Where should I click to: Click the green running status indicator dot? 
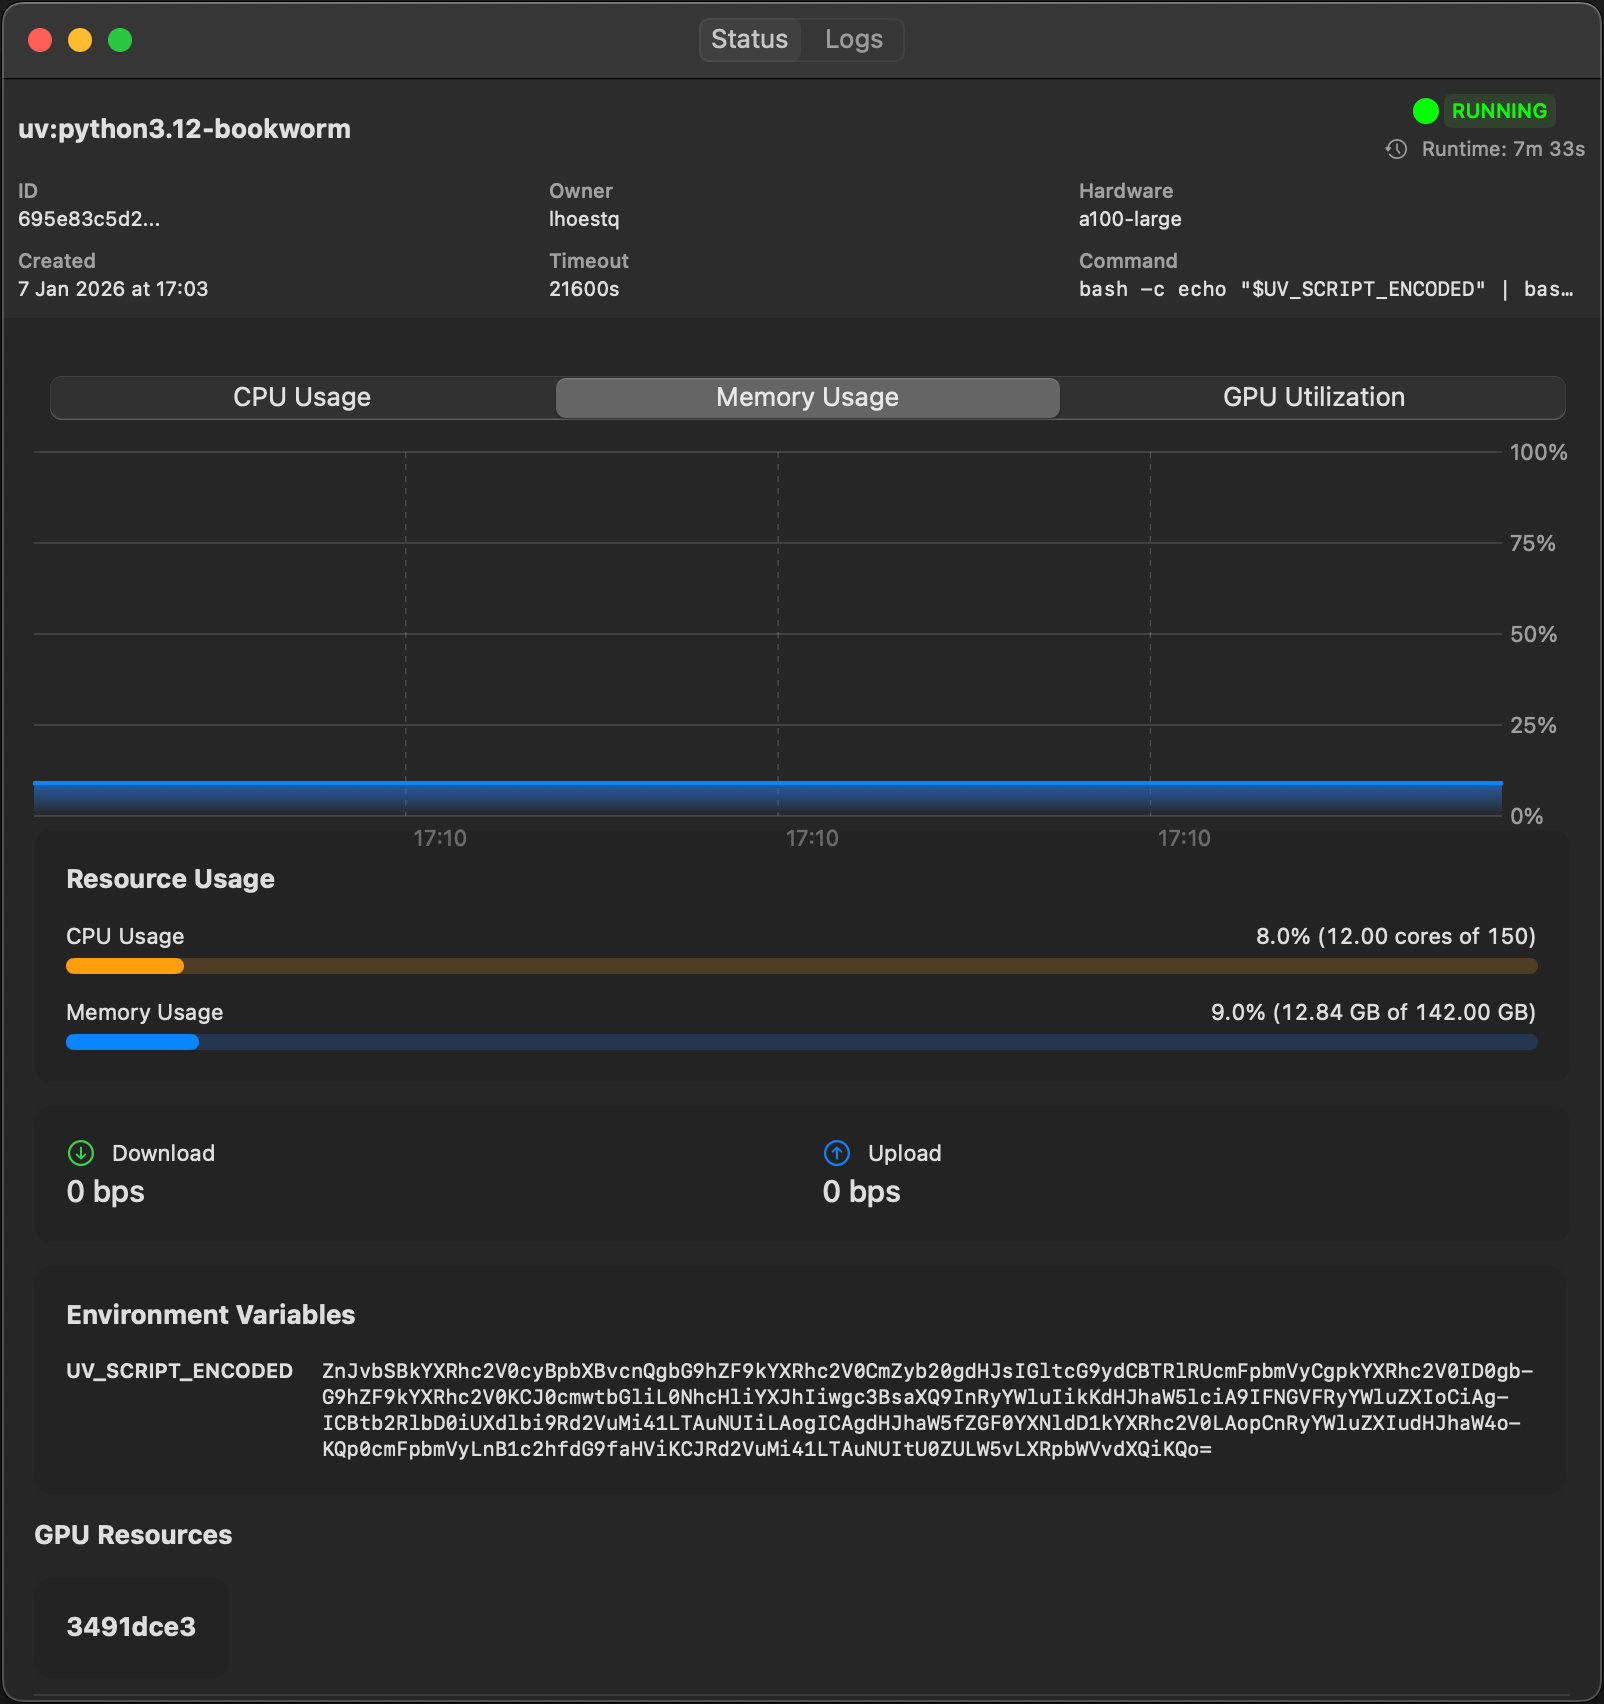pos(1425,111)
